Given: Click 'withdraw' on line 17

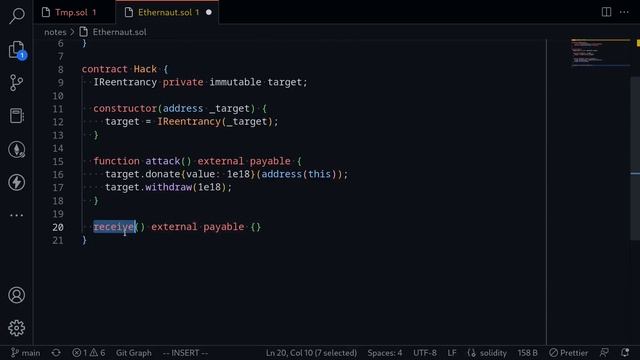Looking at the screenshot, I should click(x=169, y=187).
